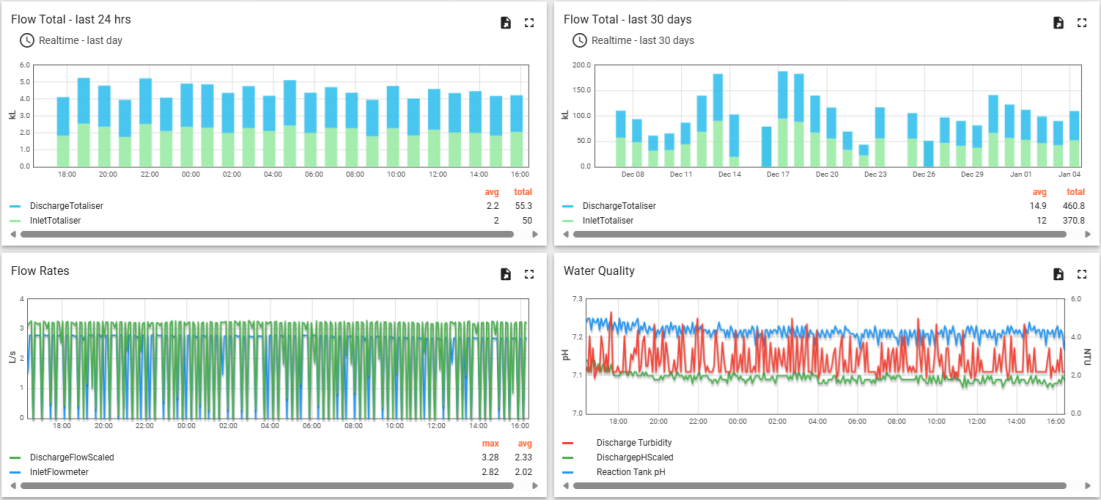
Task: Open Flow Total 30 days widget in fullscreen
Action: pyautogui.click(x=1082, y=23)
